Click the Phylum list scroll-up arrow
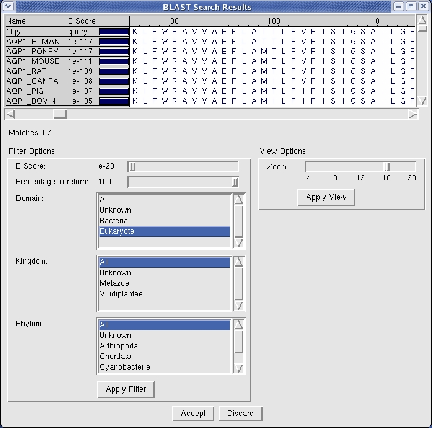This screenshot has width=432, height=428. coord(239,325)
